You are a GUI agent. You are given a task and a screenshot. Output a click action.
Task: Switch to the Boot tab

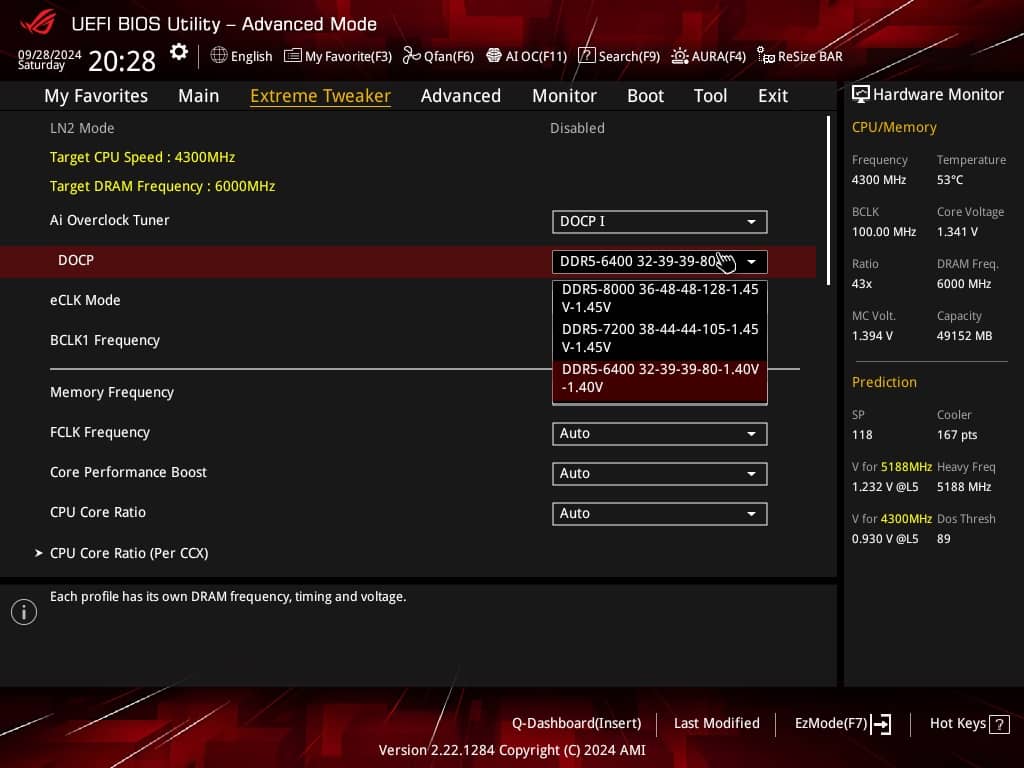pyautogui.click(x=645, y=96)
